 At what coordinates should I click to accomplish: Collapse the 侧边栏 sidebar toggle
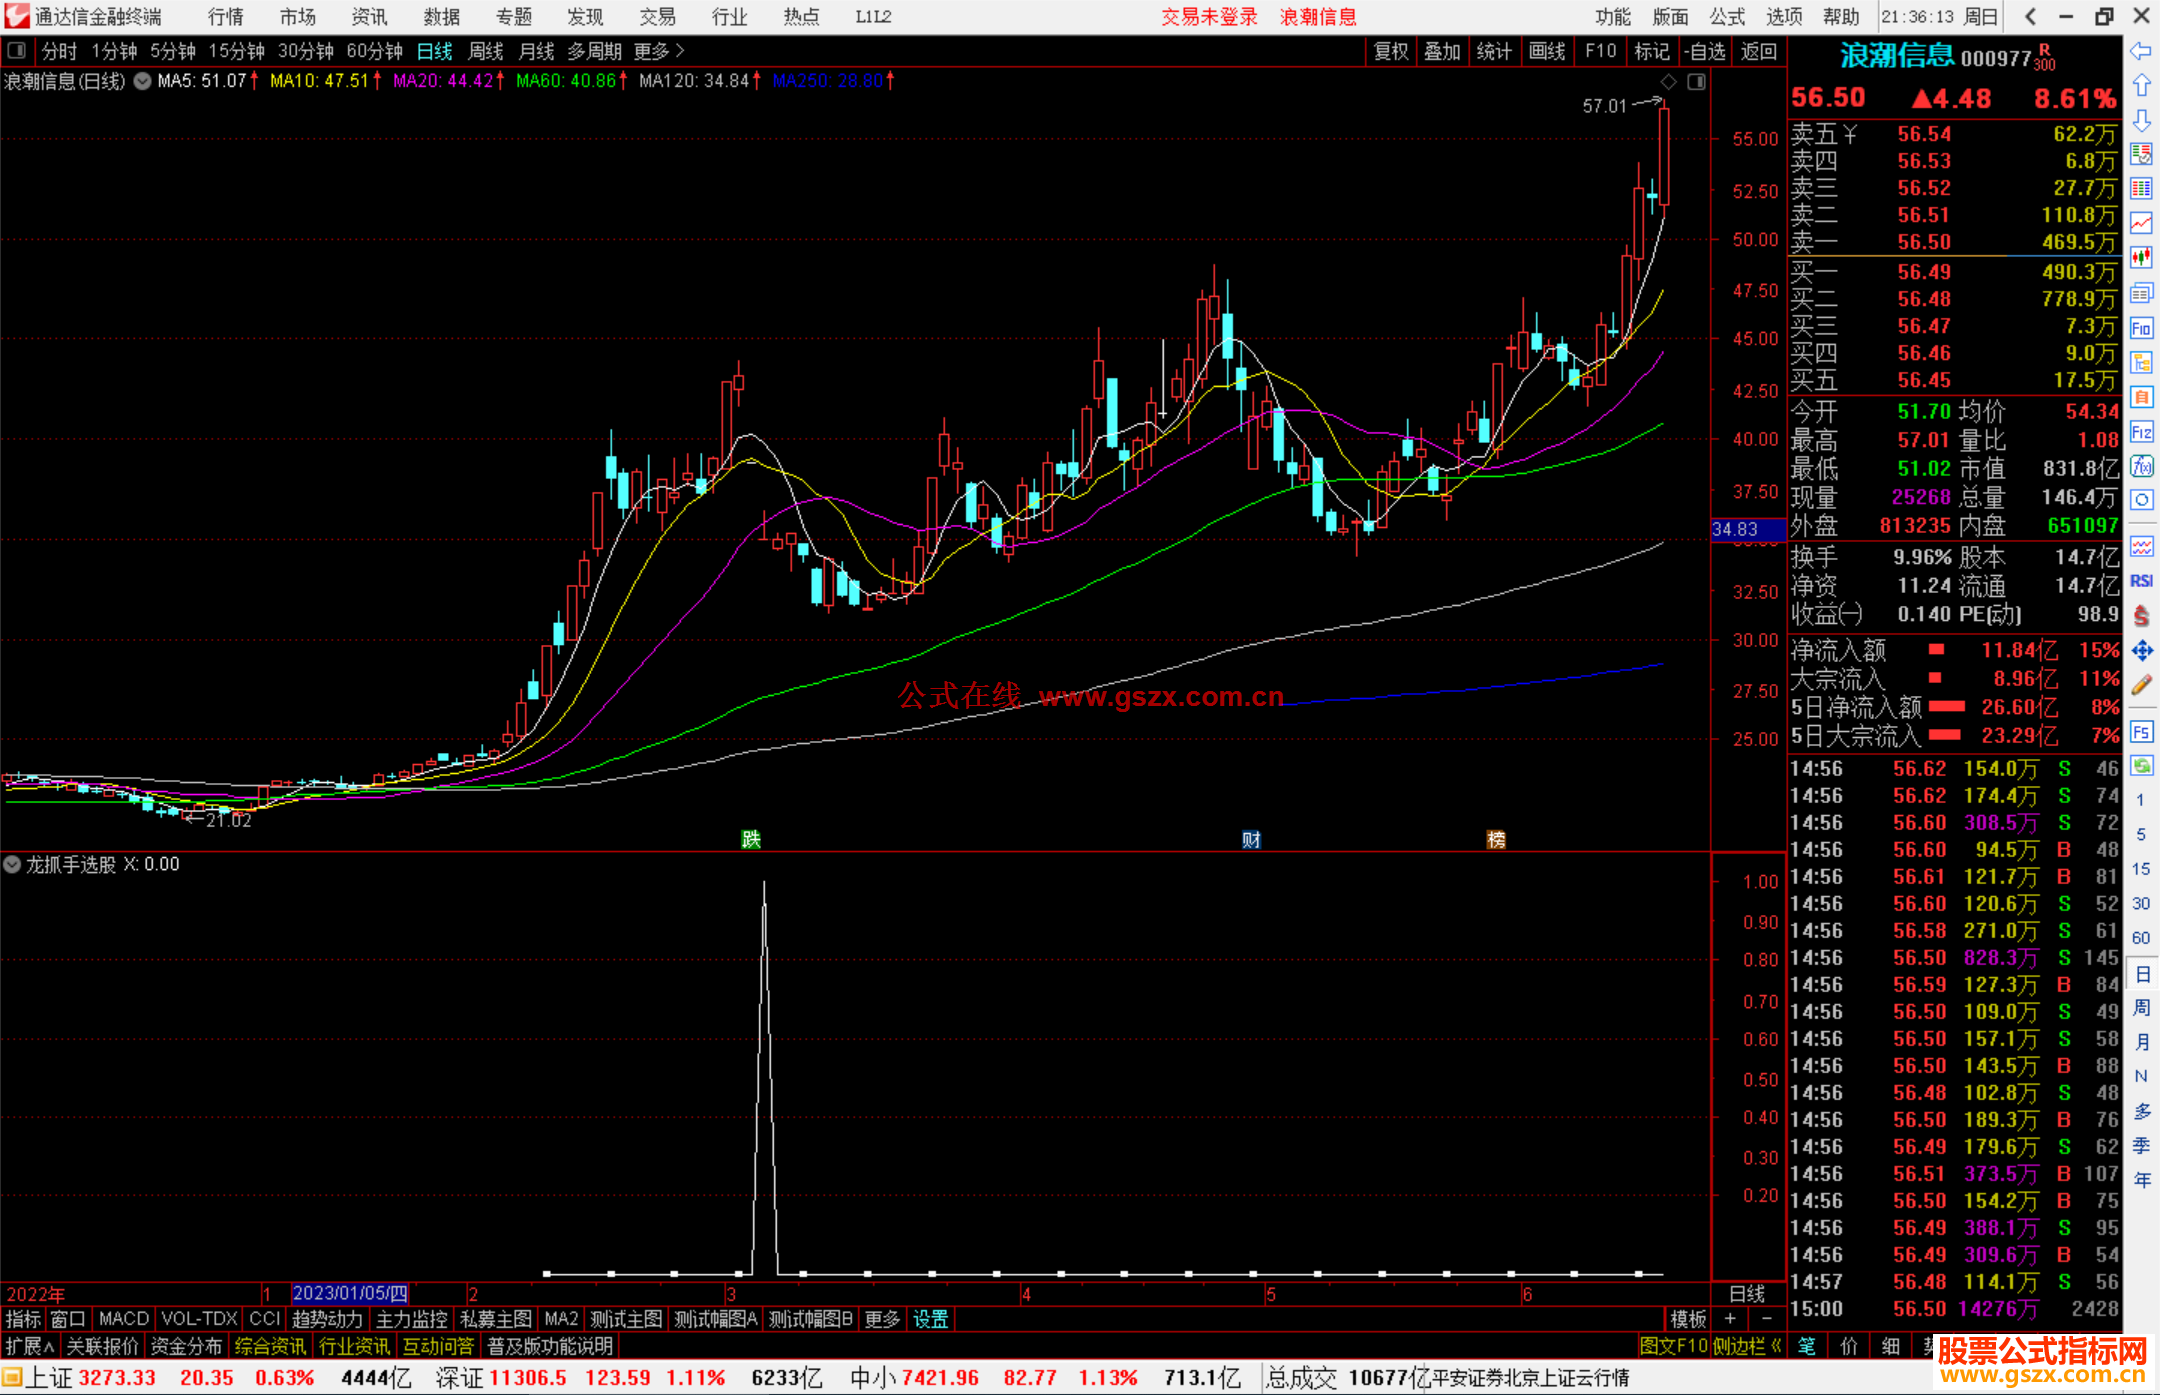pyautogui.click(x=1749, y=1346)
